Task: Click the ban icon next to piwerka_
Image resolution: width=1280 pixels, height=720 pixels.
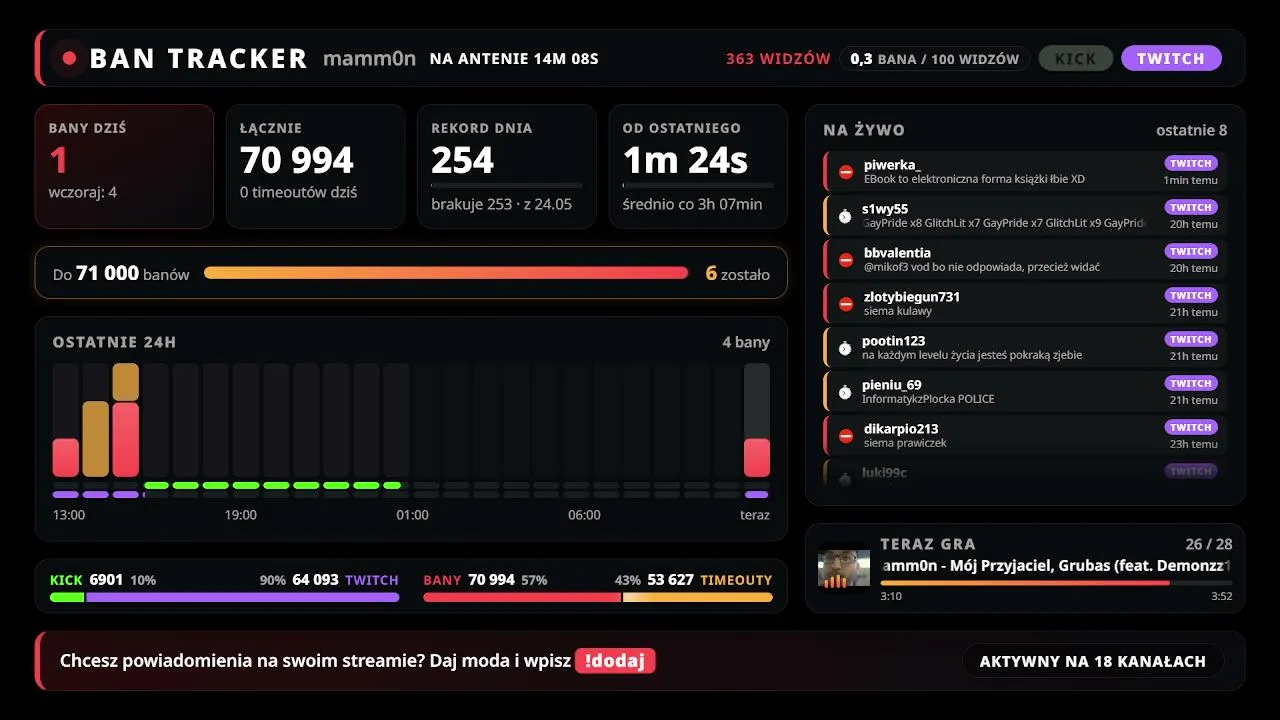Action: pyautogui.click(x=846, y=172)
